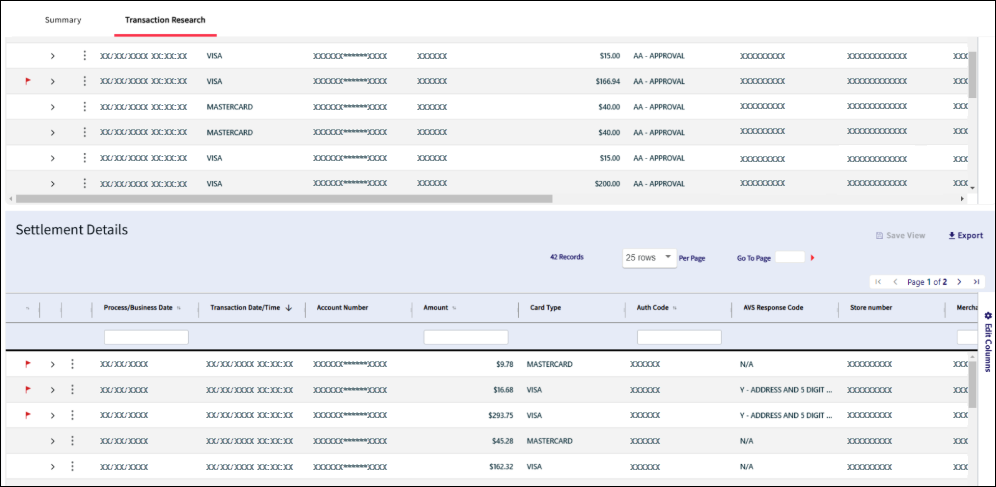The image size is (996, 487).
Task: Click the Go To Page input box
Action: coord(789,257)
